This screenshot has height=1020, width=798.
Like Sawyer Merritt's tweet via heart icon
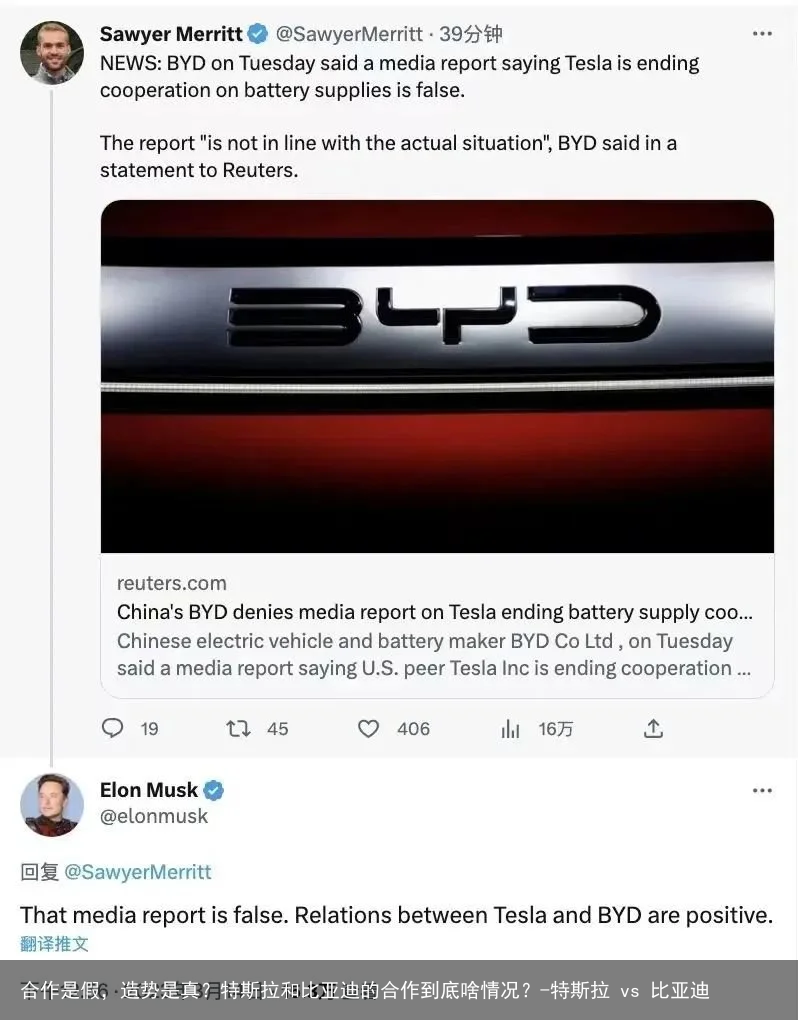pyautogui.click(x=369, y=729)
